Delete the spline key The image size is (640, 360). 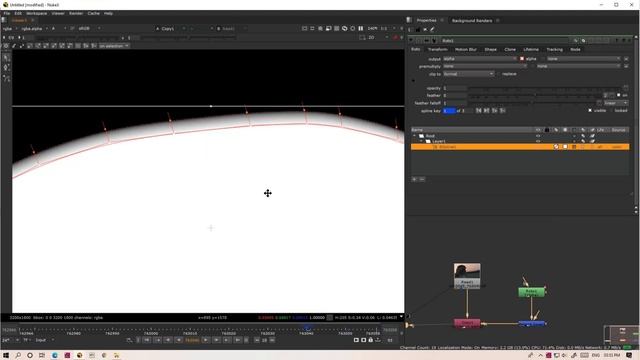coord(503,111)
